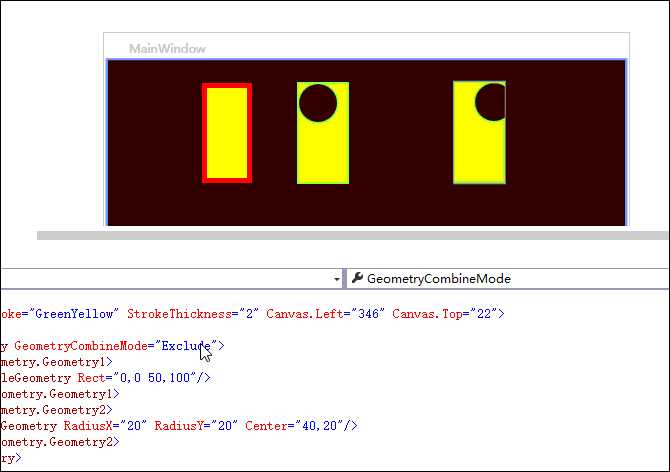The height and width of the screenshot is (472, 670).
Task: Click the MainWindow title text
Action: pos(167,49)
